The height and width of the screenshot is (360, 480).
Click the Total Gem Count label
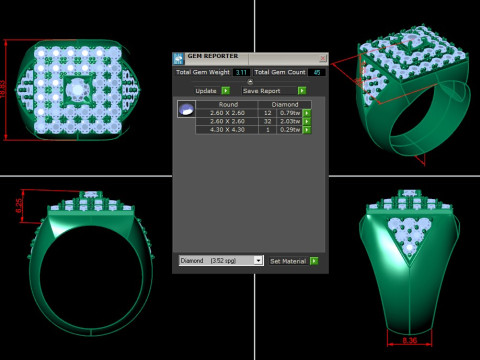point(280,72)
